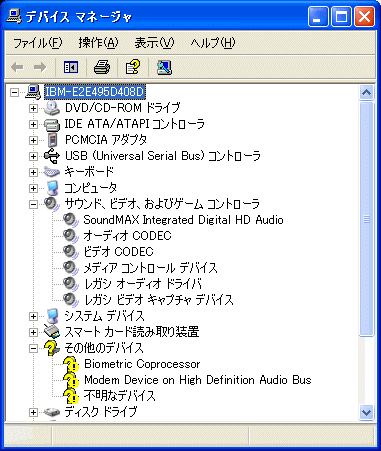Click the keyboard icon next to キーボード
This screenshot has height=451, width=381.
click(52, 172)
